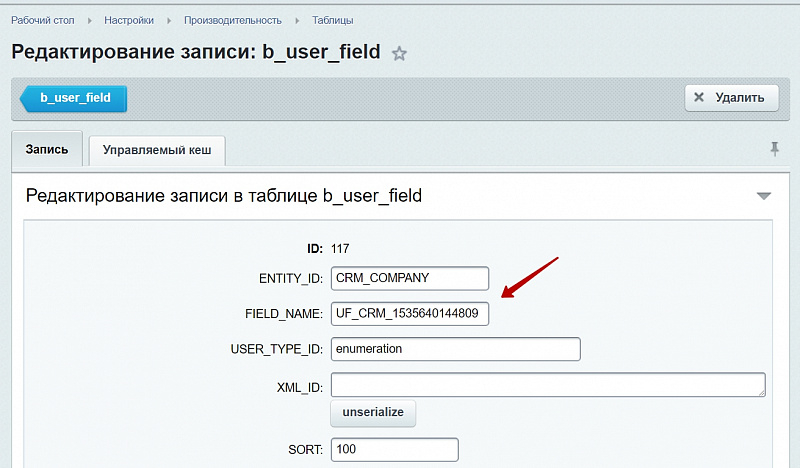Navigate to Производительность breadcrumb link
The height and width of the screenshot is (468, 800).
(232, 20)
